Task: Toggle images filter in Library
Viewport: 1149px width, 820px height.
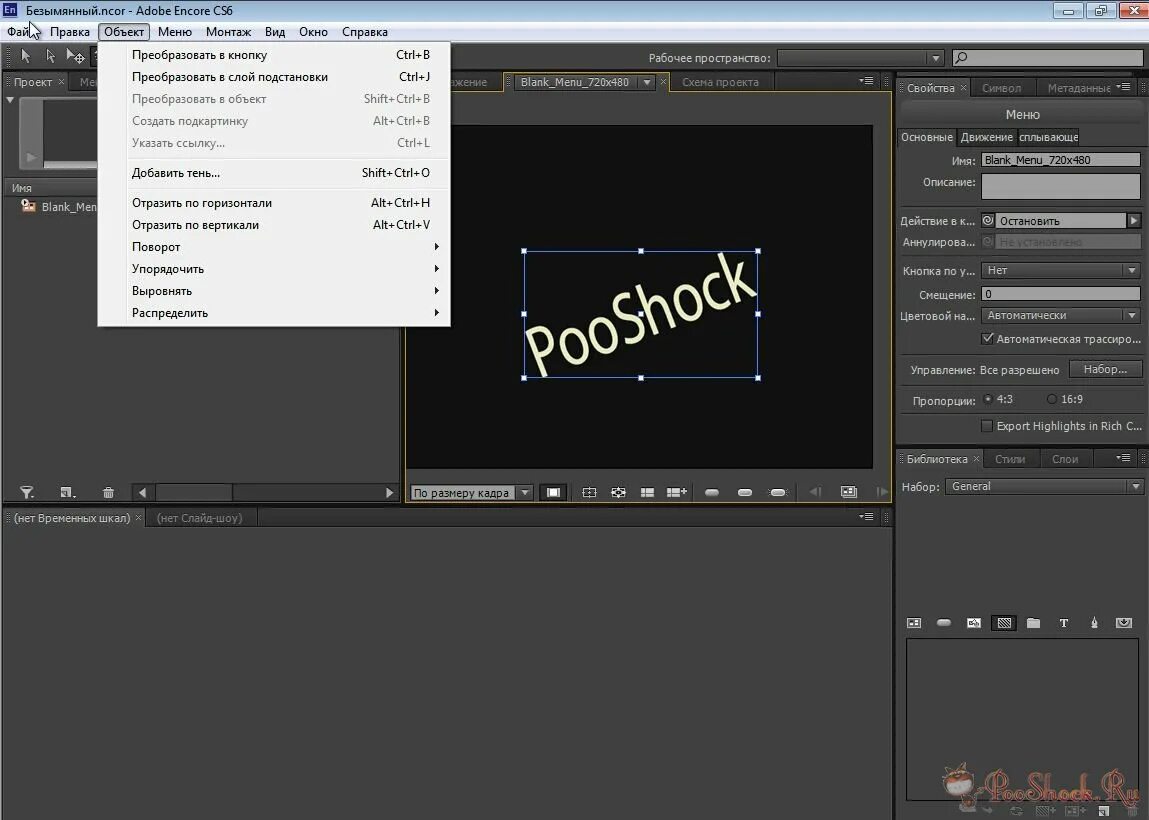Action: (x=974, y=623)
